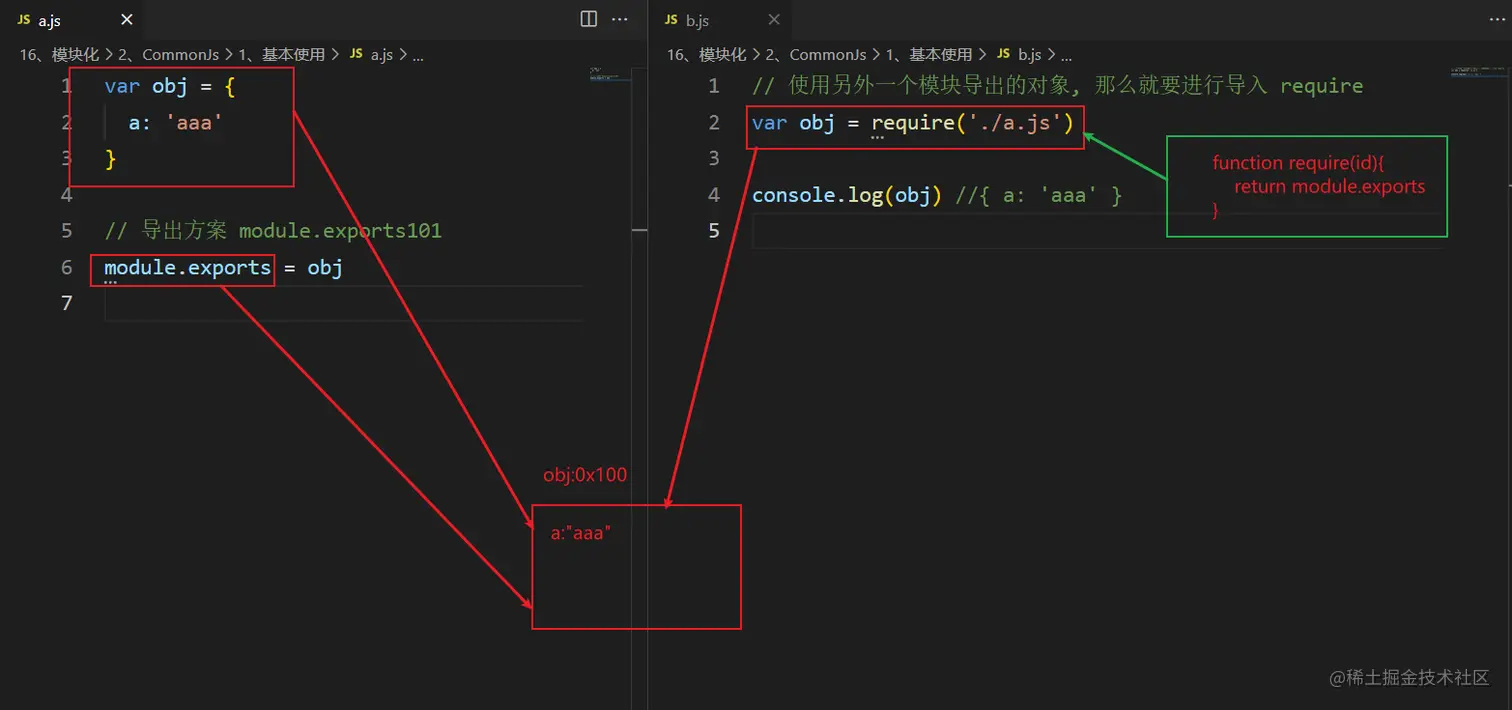The image size is (1512, 710).
Task: Click JS icon in a.js breadcrumb path
Action: tap(355, 55)
